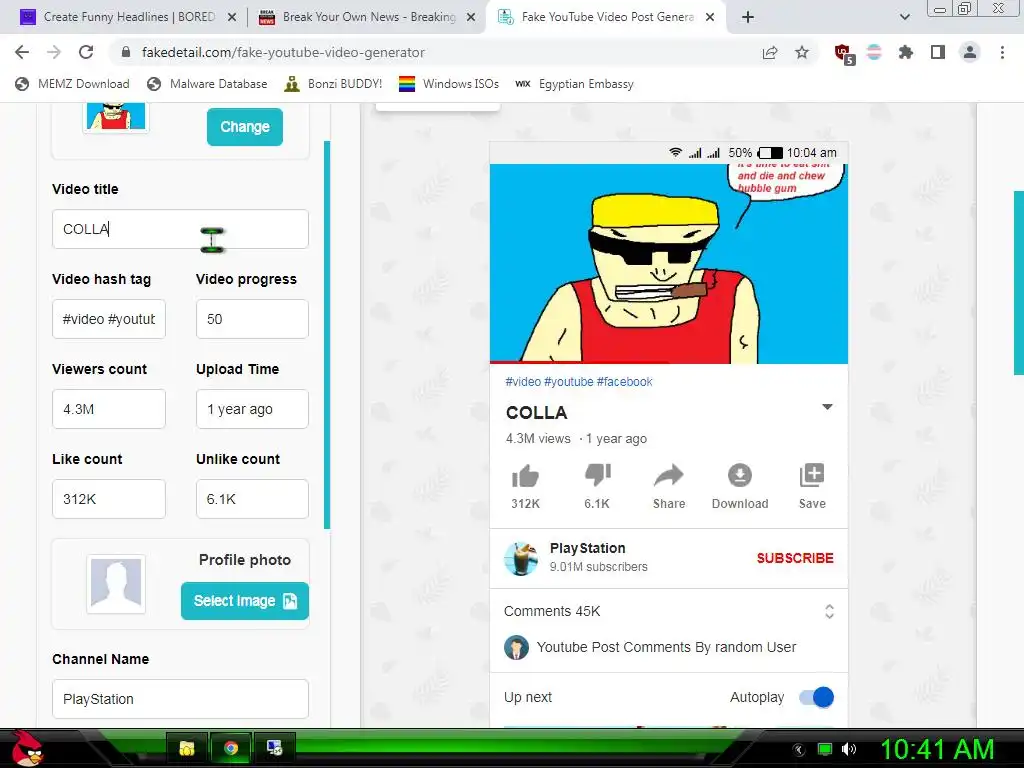Click the '4.3M views' text in preview

coord(538,439)
